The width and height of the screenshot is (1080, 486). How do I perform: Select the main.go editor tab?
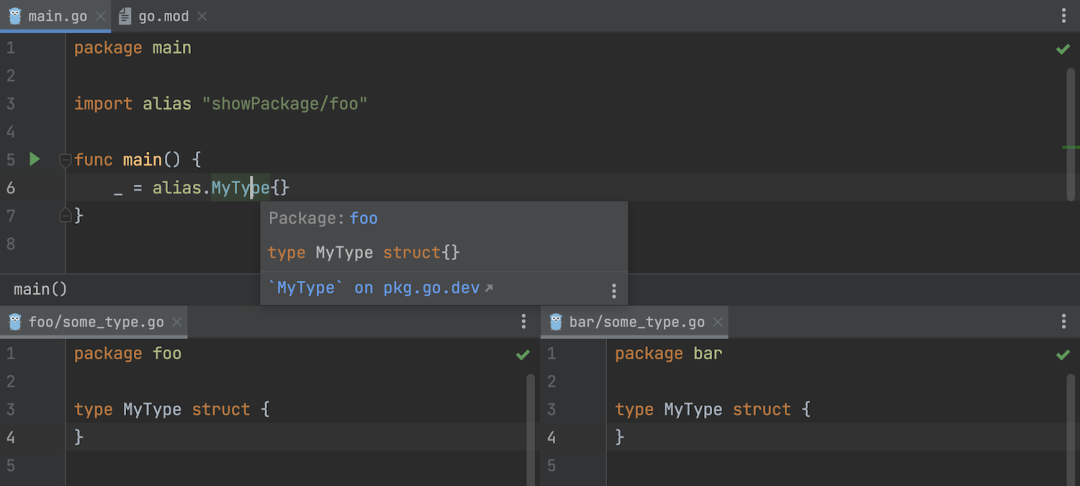click(50, 16)
